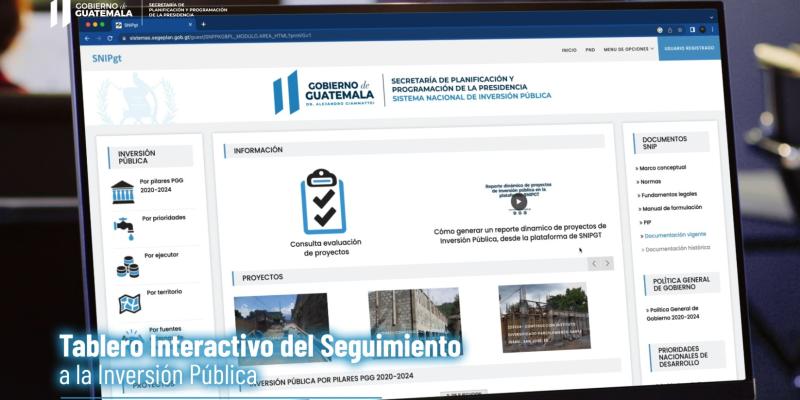Open Documentación vigente link

click(674, 235)
